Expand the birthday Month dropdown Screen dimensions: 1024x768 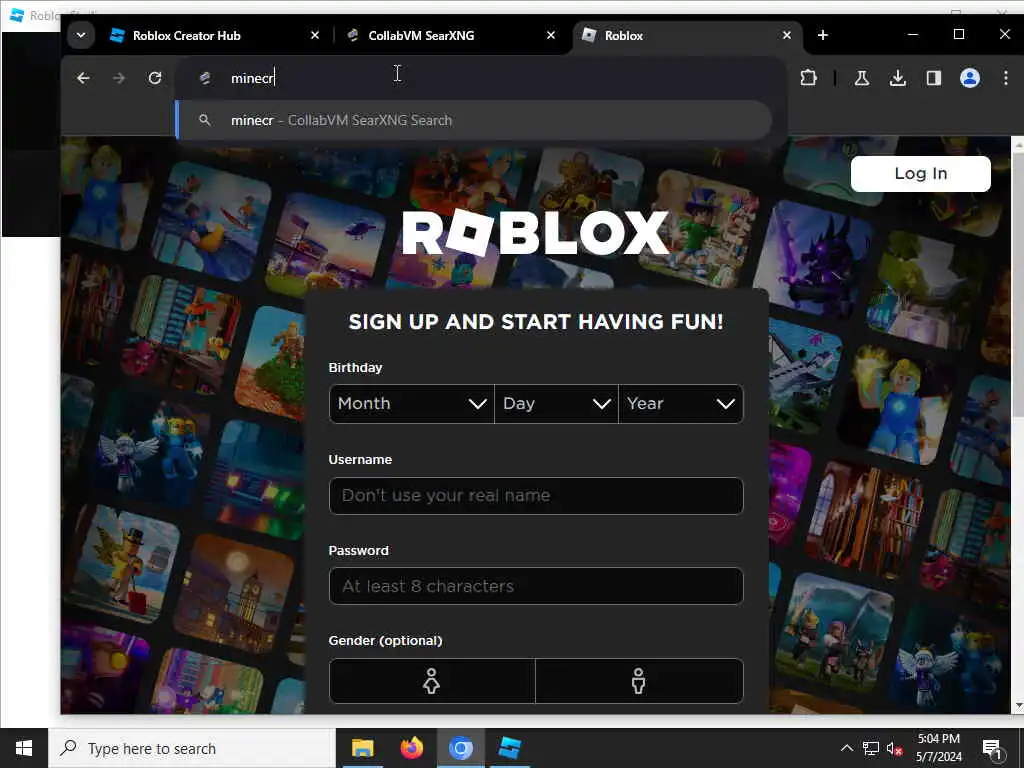point(411,404)
